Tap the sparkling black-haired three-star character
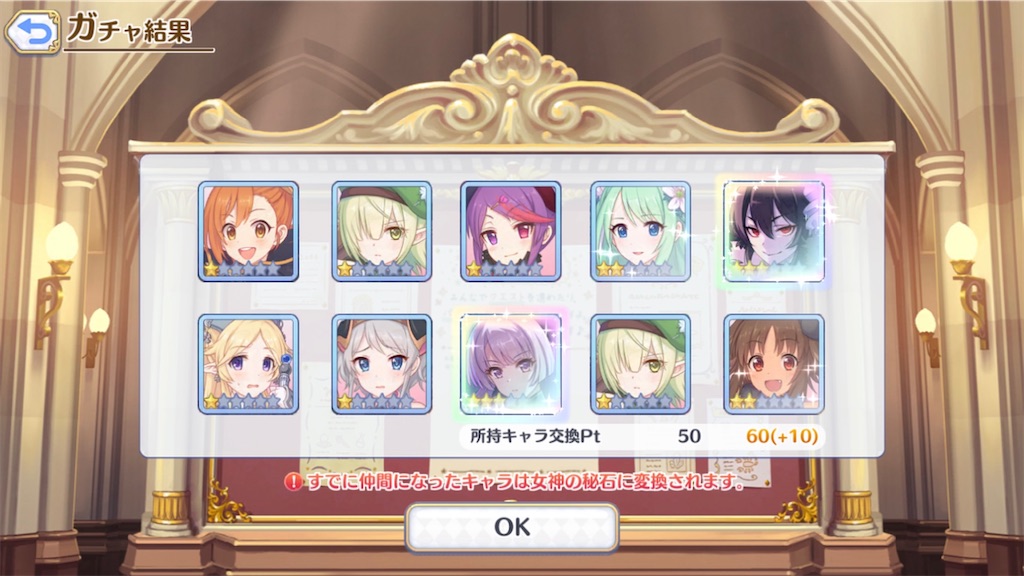 774,232
